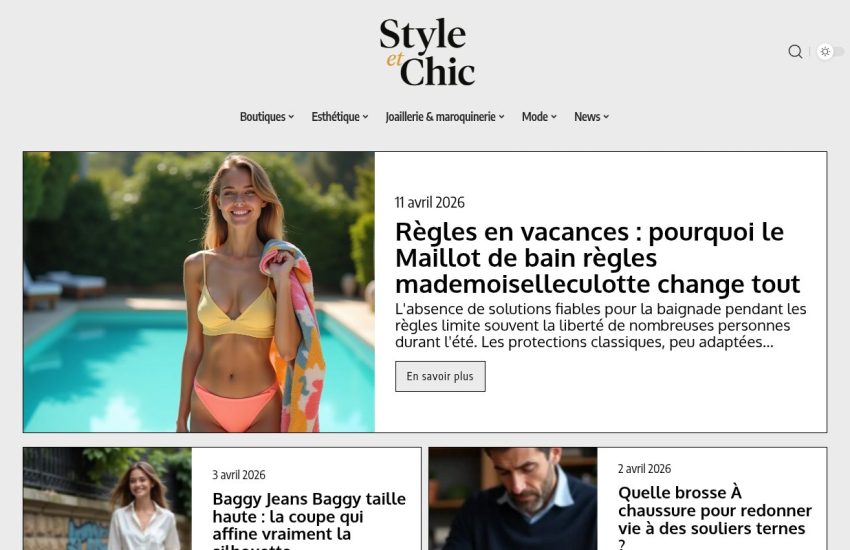
Task: Open the News menu item
Action: [591, 117]
